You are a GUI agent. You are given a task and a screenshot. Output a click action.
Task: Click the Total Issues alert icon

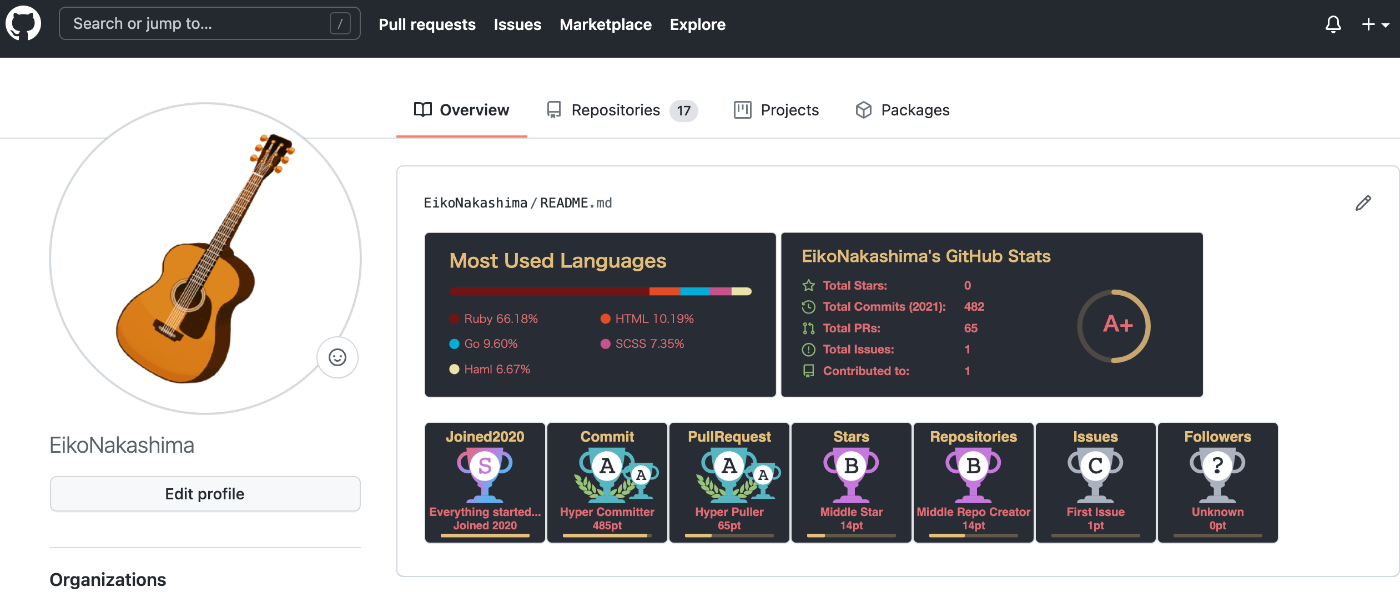809,349
